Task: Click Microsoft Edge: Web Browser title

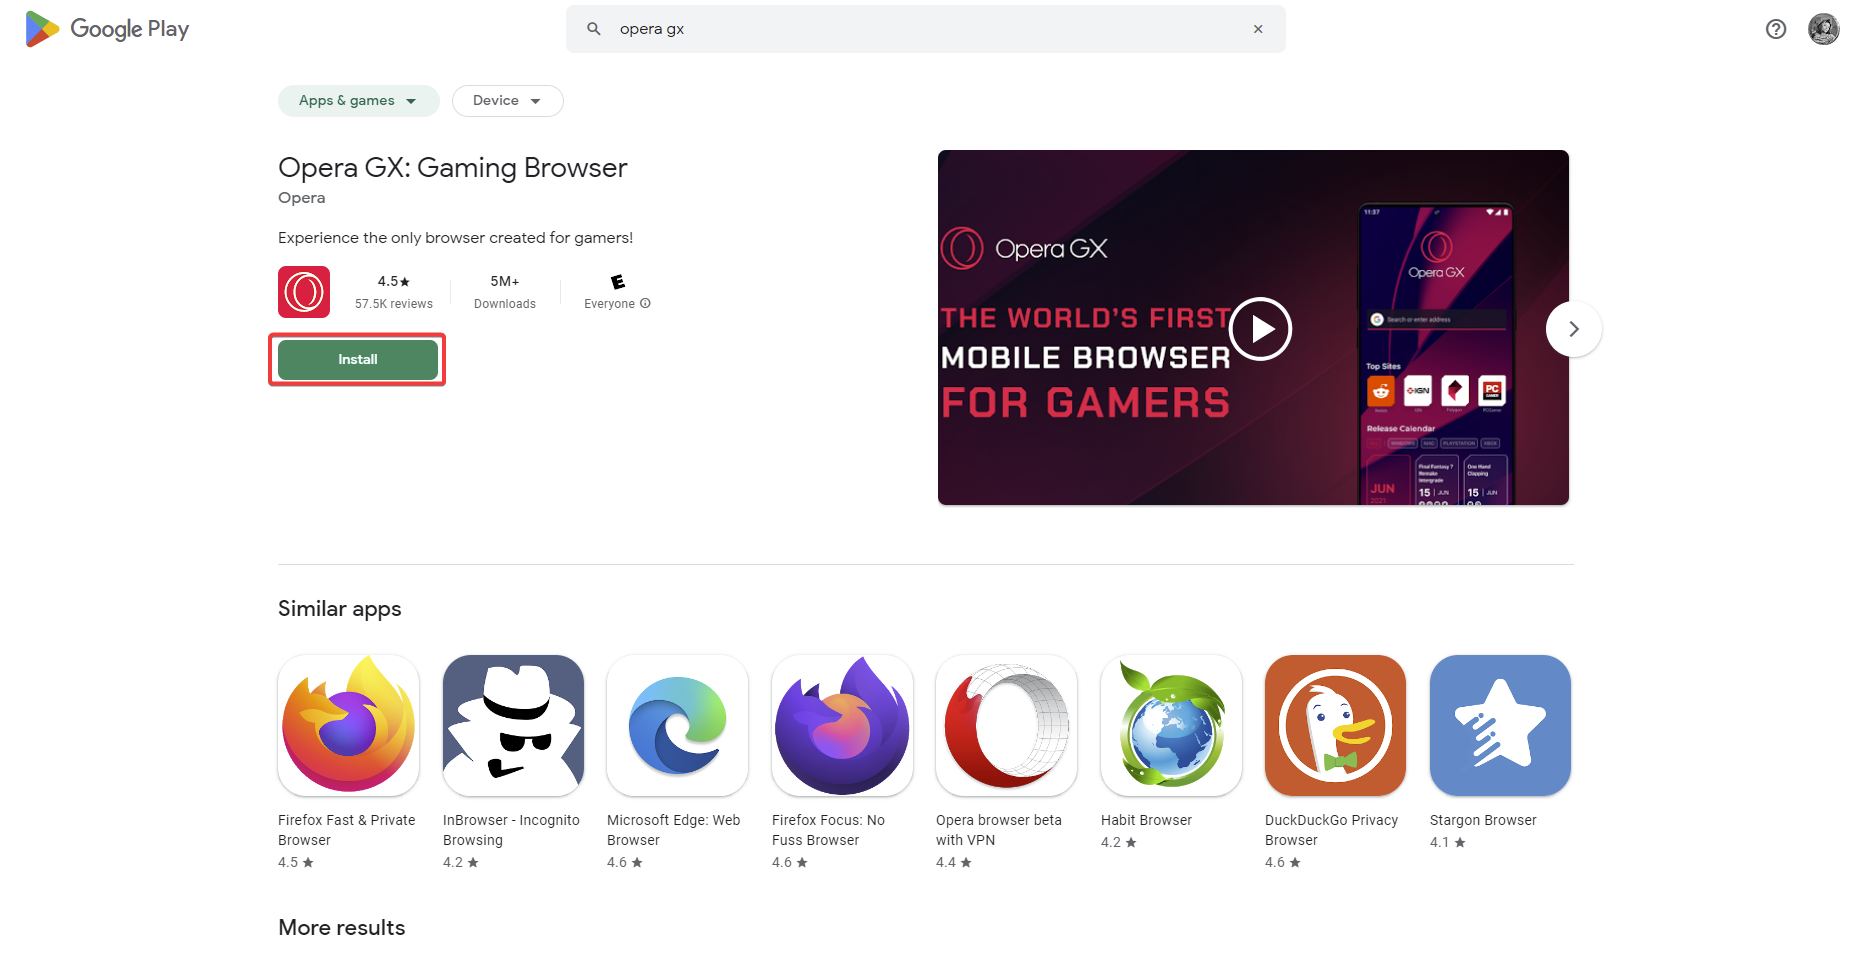Action: pyautogui.click(x=674, y=830)
